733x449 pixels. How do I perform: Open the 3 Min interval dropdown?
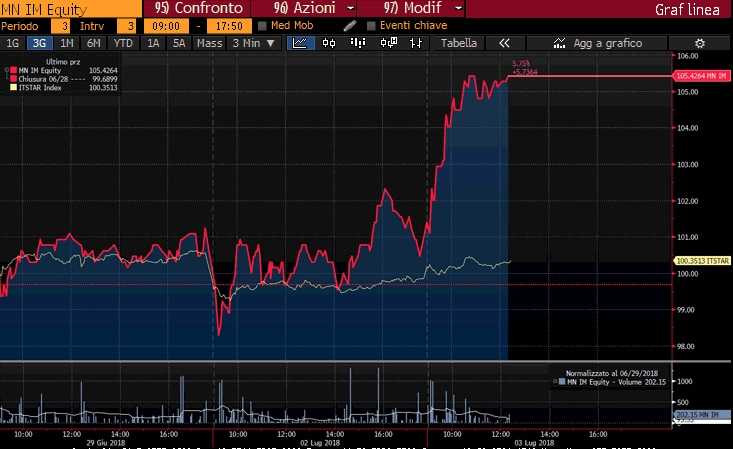pyautogui.click(x=253, y=43)
